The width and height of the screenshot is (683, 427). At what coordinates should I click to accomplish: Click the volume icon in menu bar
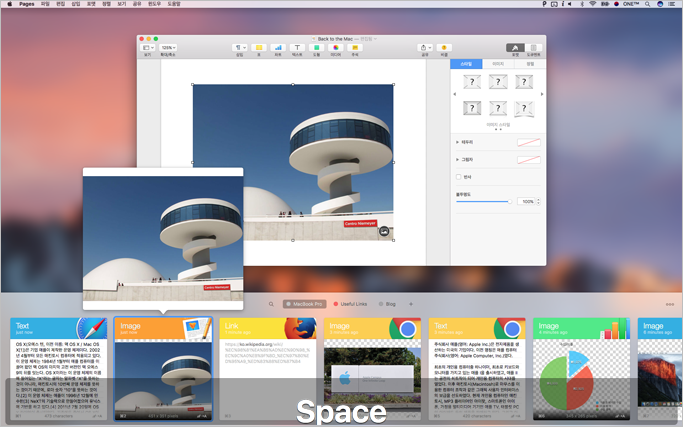[x=569, y=4]
